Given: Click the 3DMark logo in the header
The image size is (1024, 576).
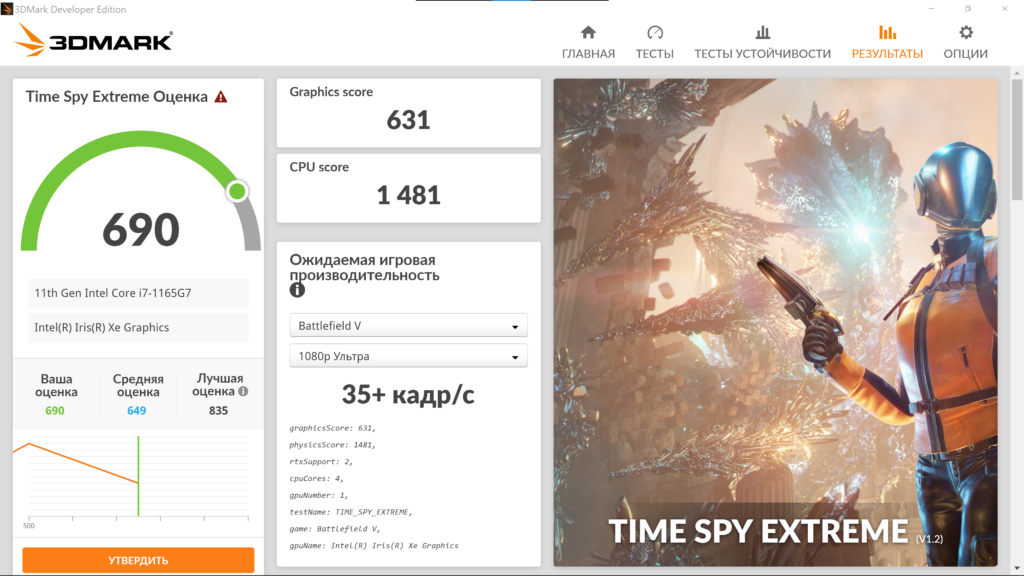Looking at the screenshot, I should 94,40.
